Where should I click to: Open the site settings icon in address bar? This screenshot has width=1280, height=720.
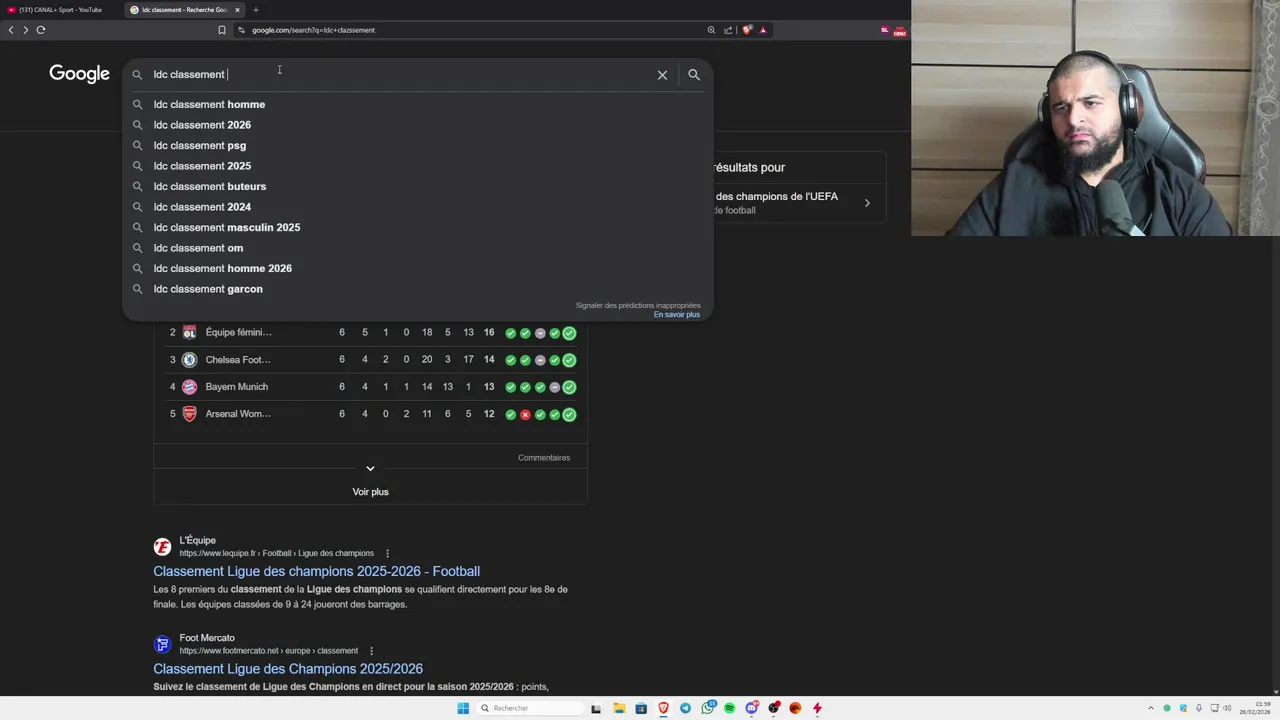[241, 30]
